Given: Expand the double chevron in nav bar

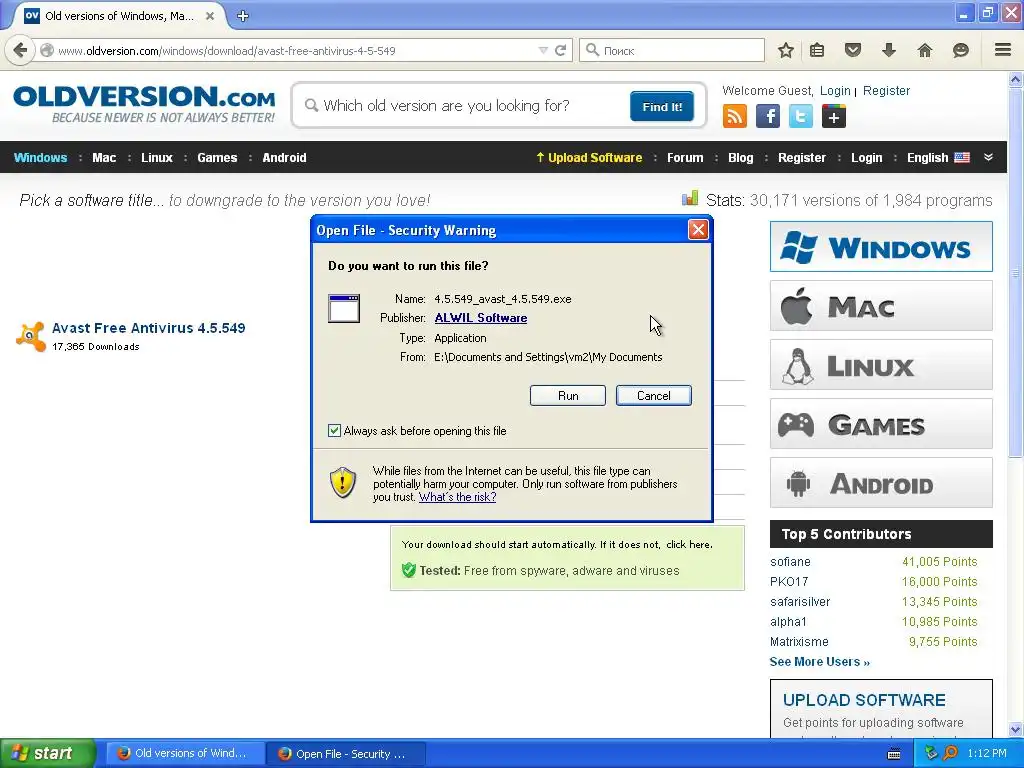Looking at the screenshot, I should click(x=988, y=157).
